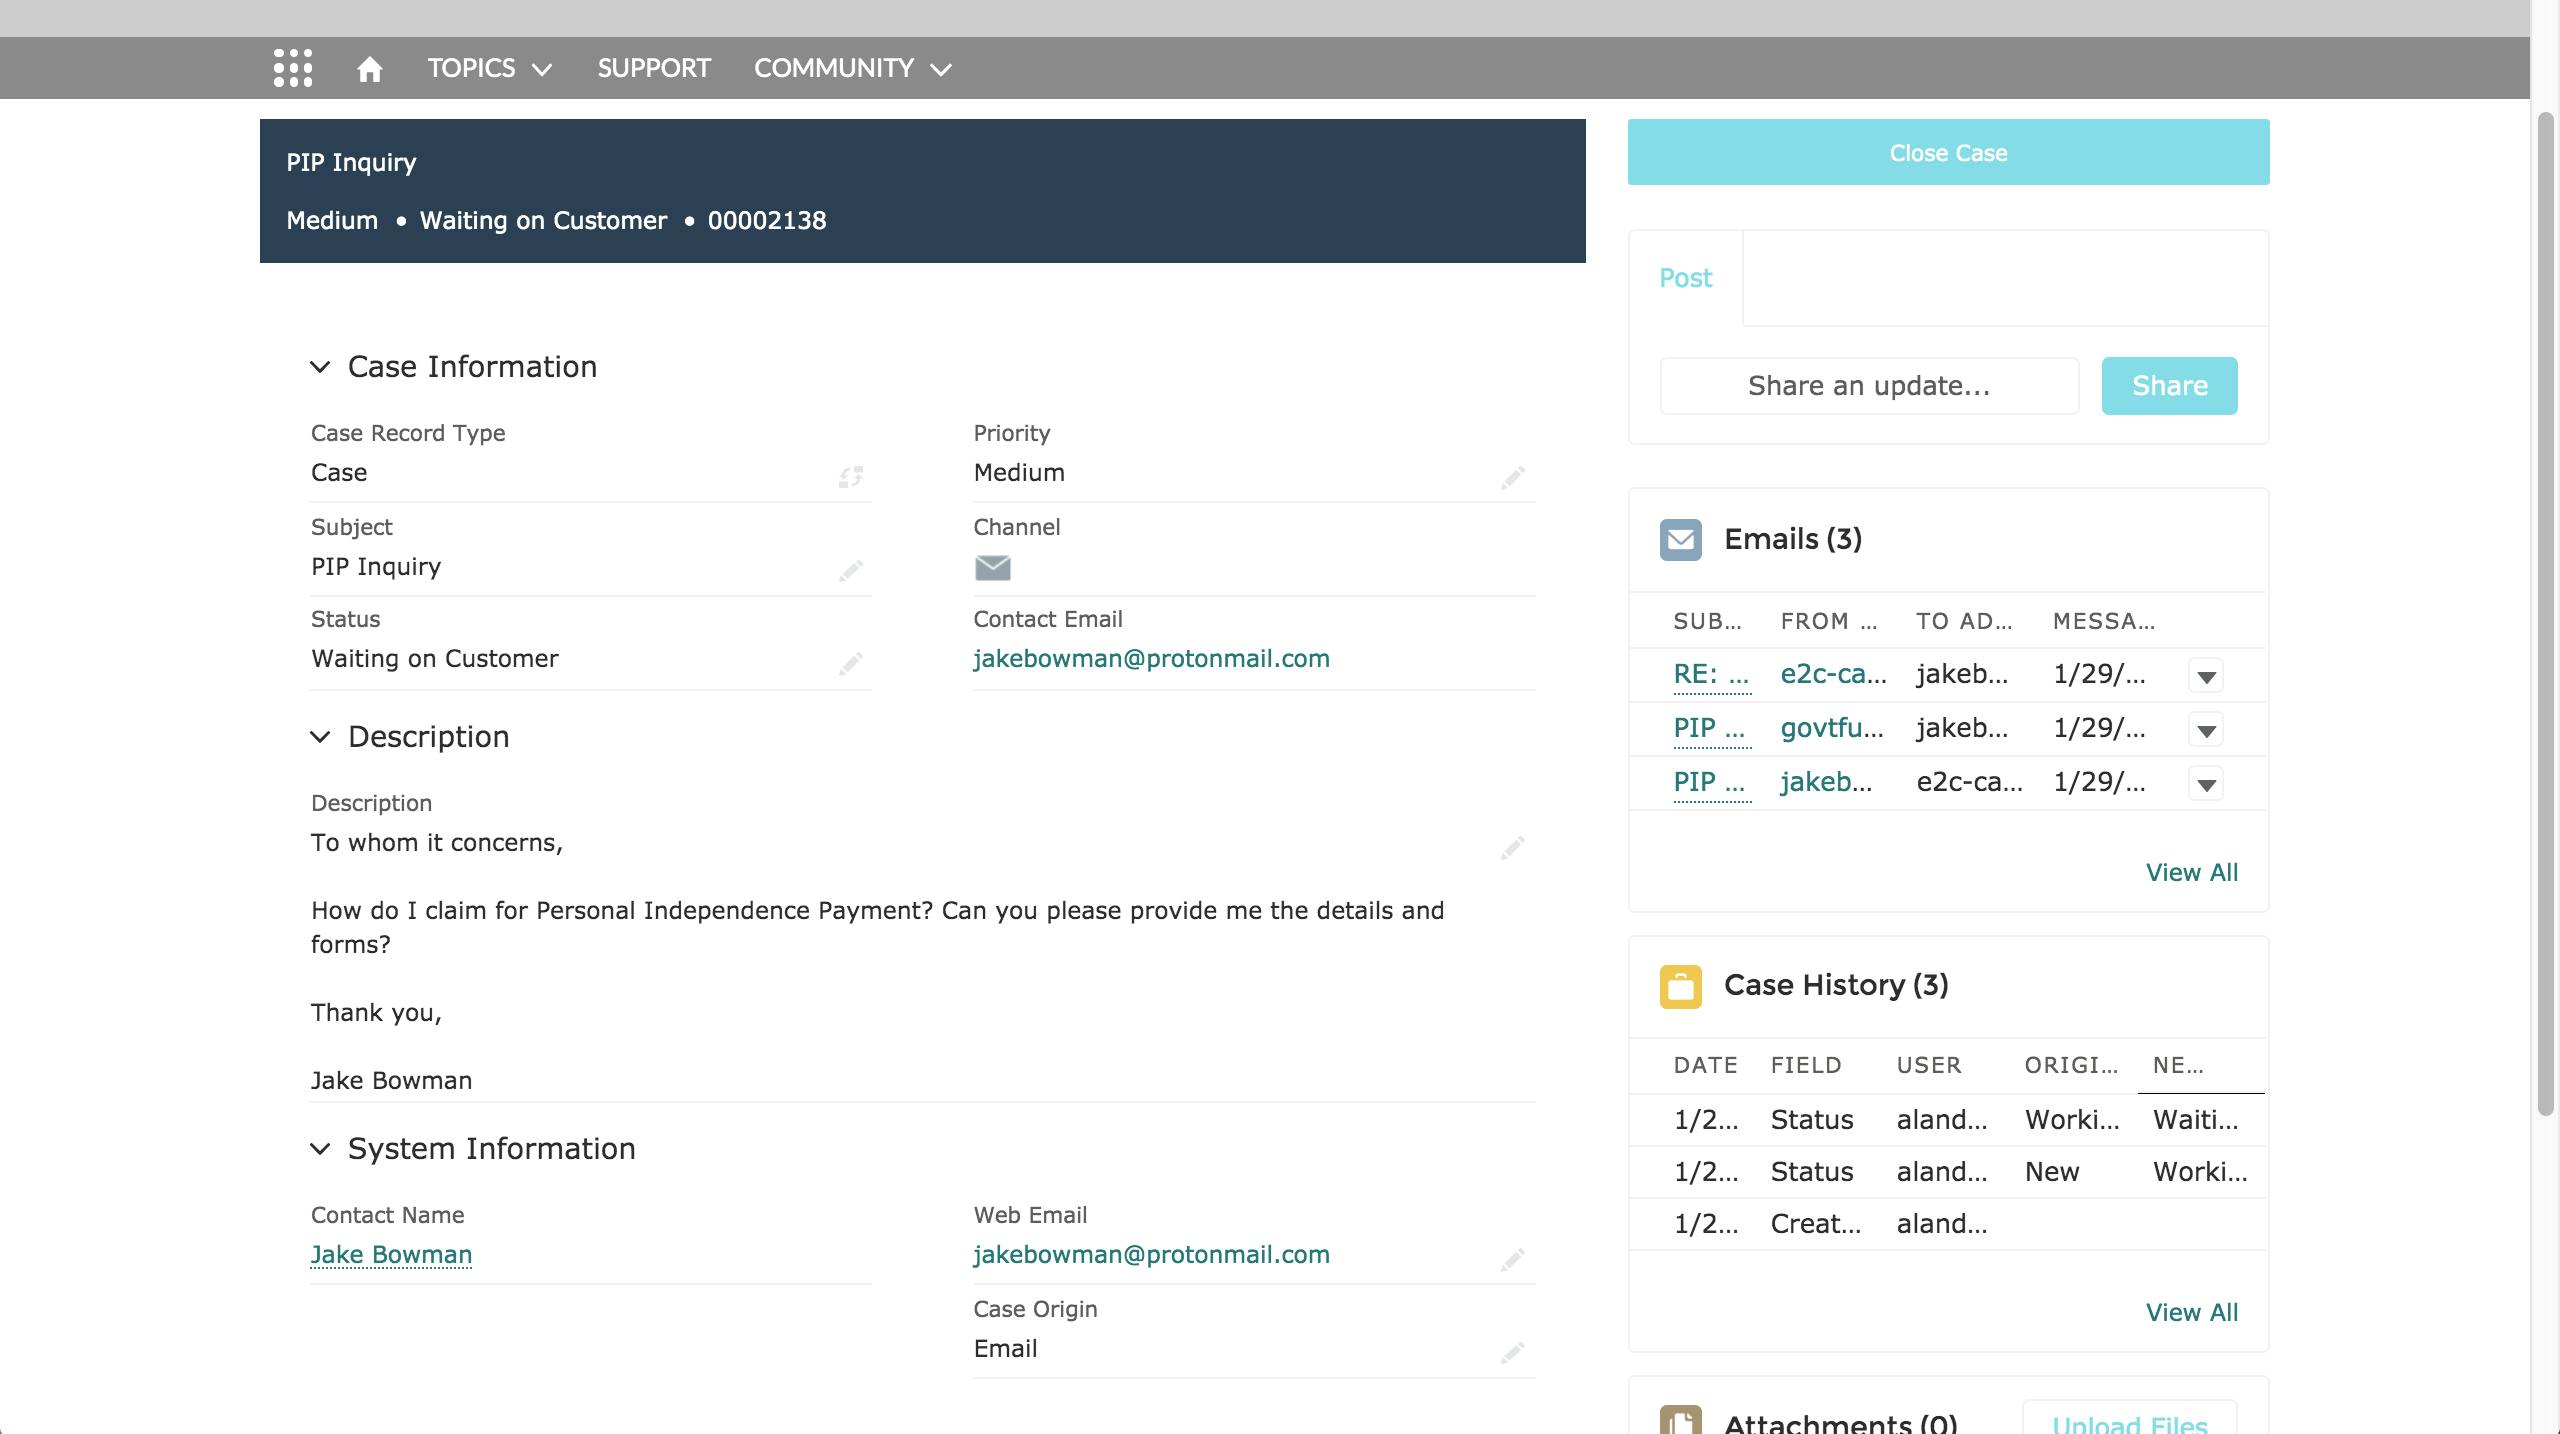Click change record type icon

850,477
